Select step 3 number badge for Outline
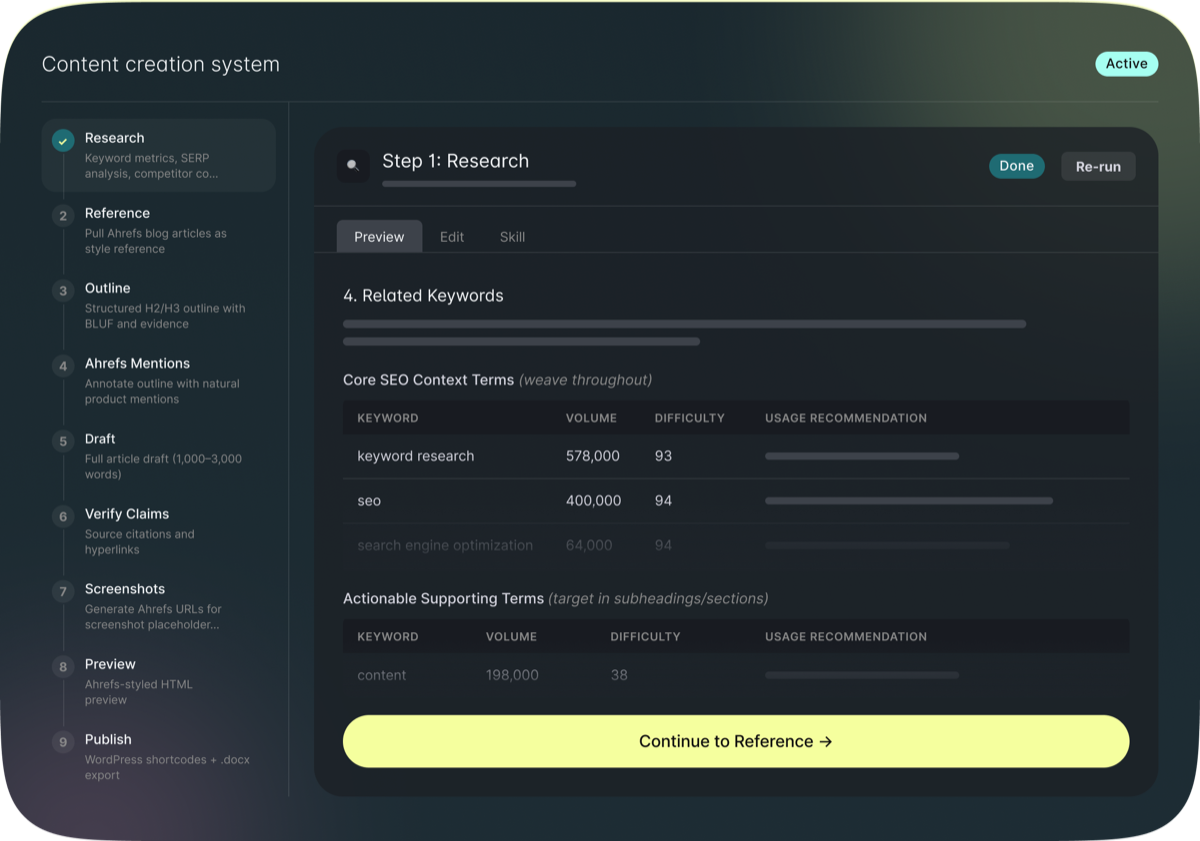1200x841 pixels. pos(63,291)
